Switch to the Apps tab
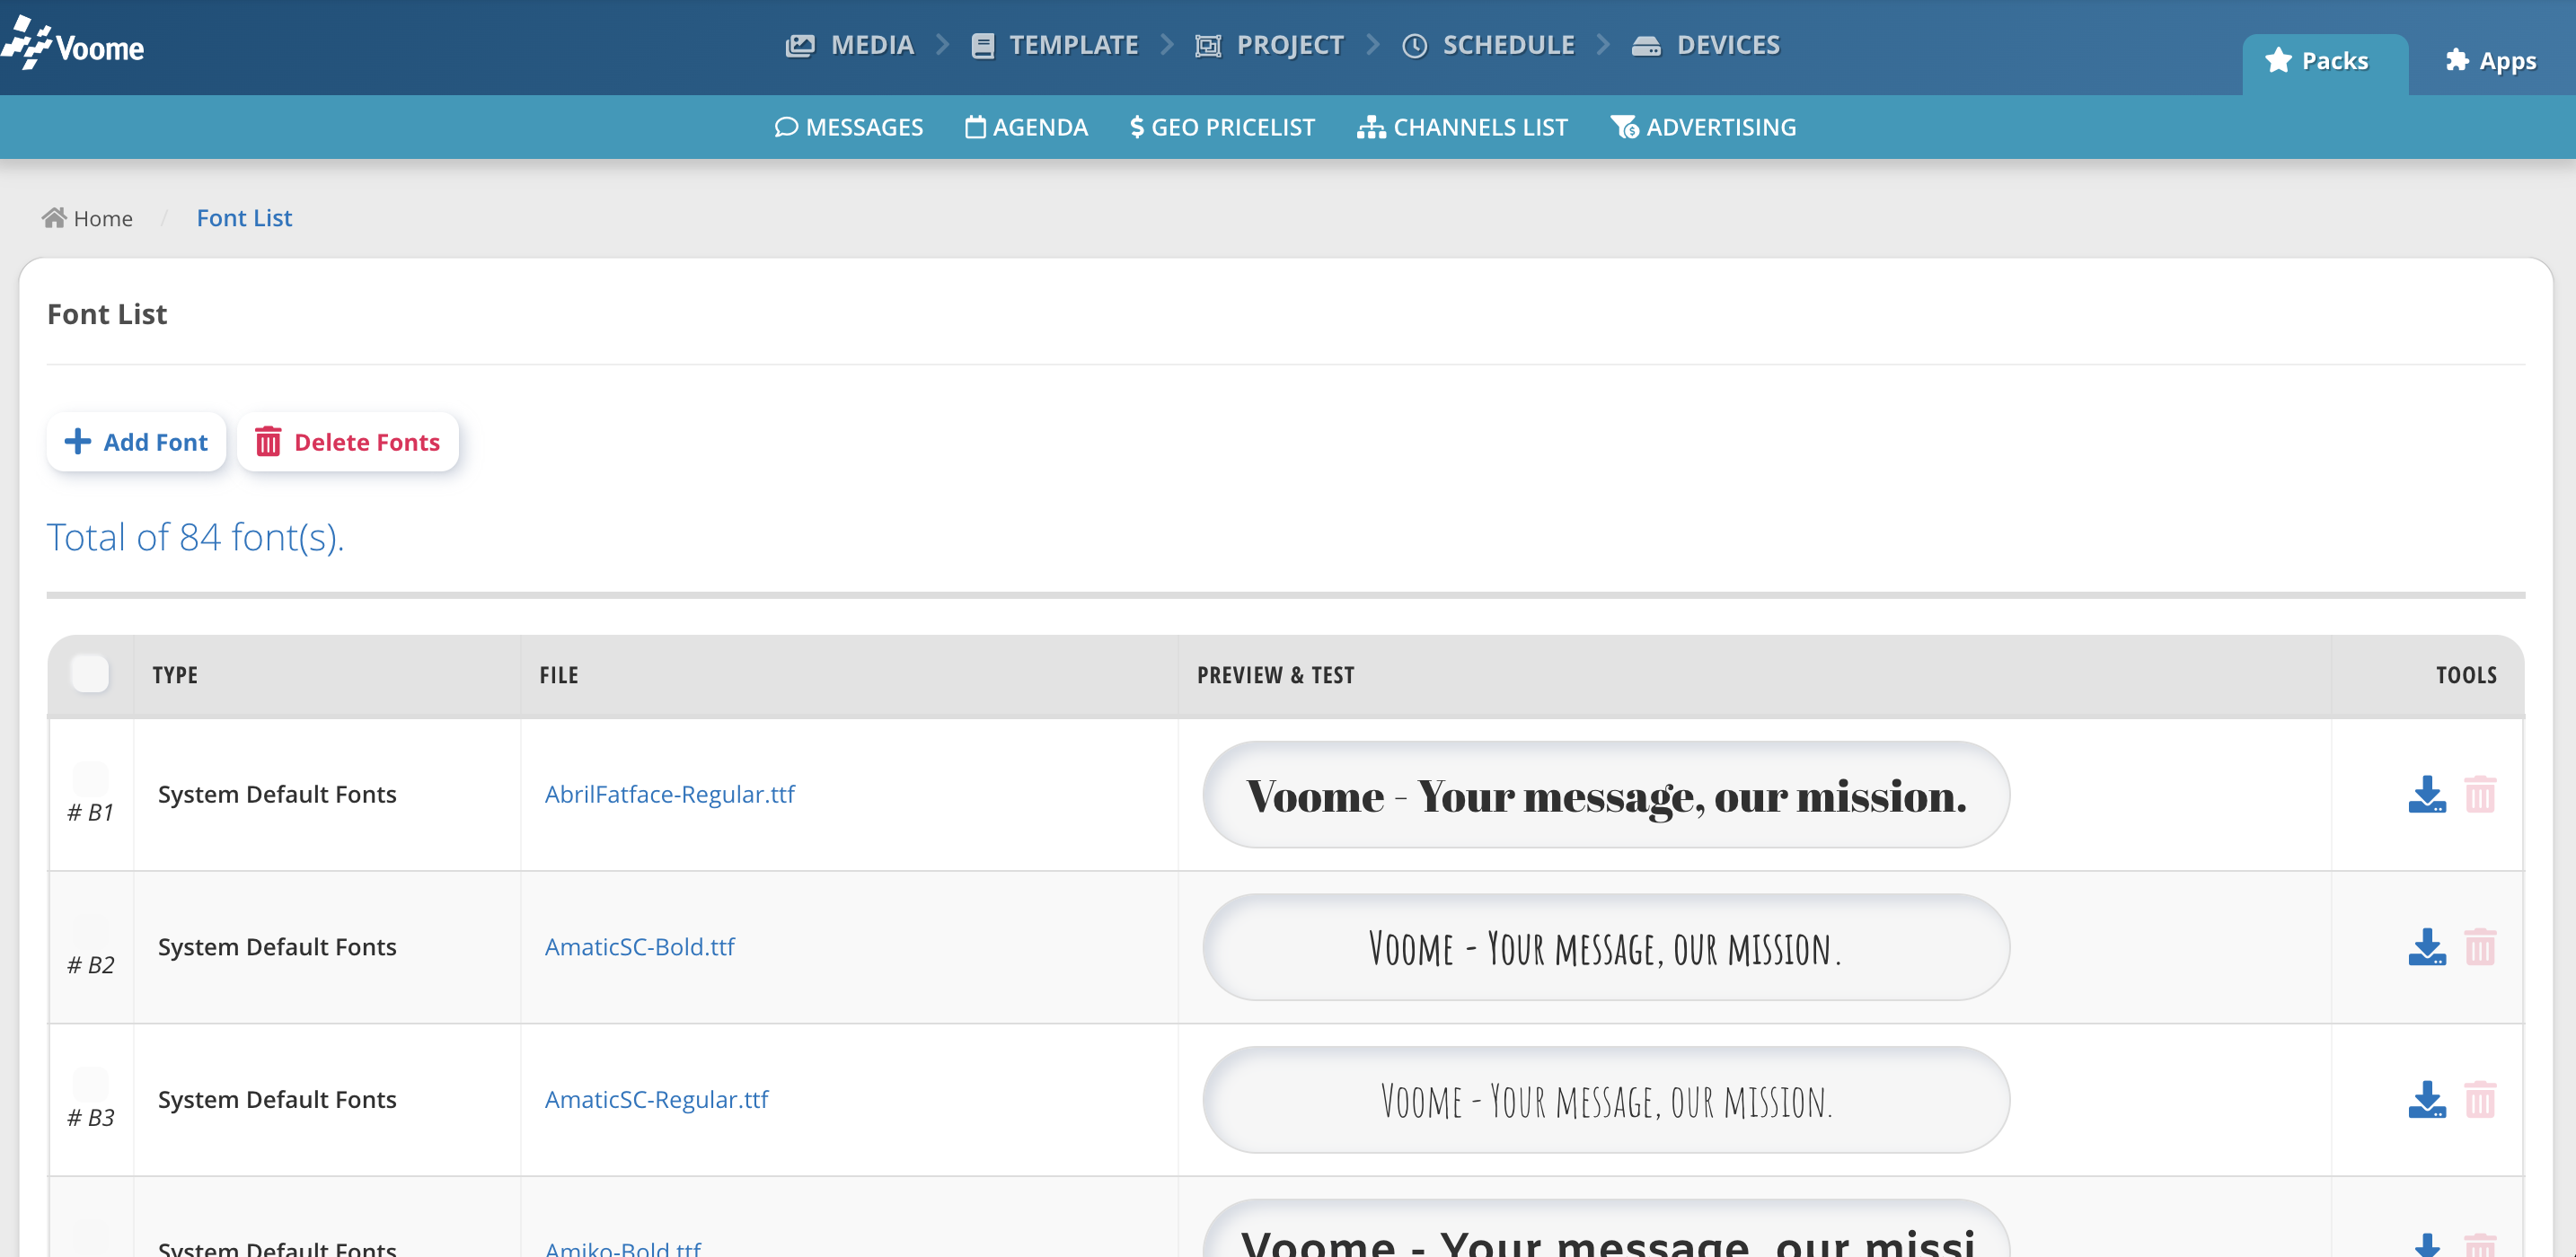The image size is (2576, 1257). 2491,62
